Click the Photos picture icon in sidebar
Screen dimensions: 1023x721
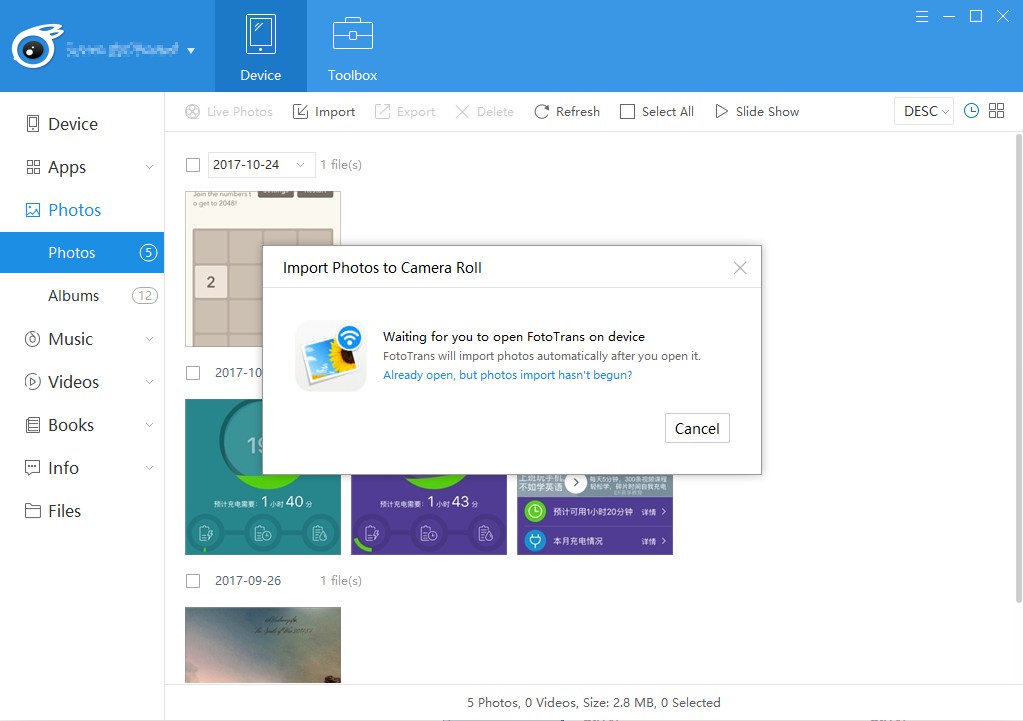tap(33, 210)
